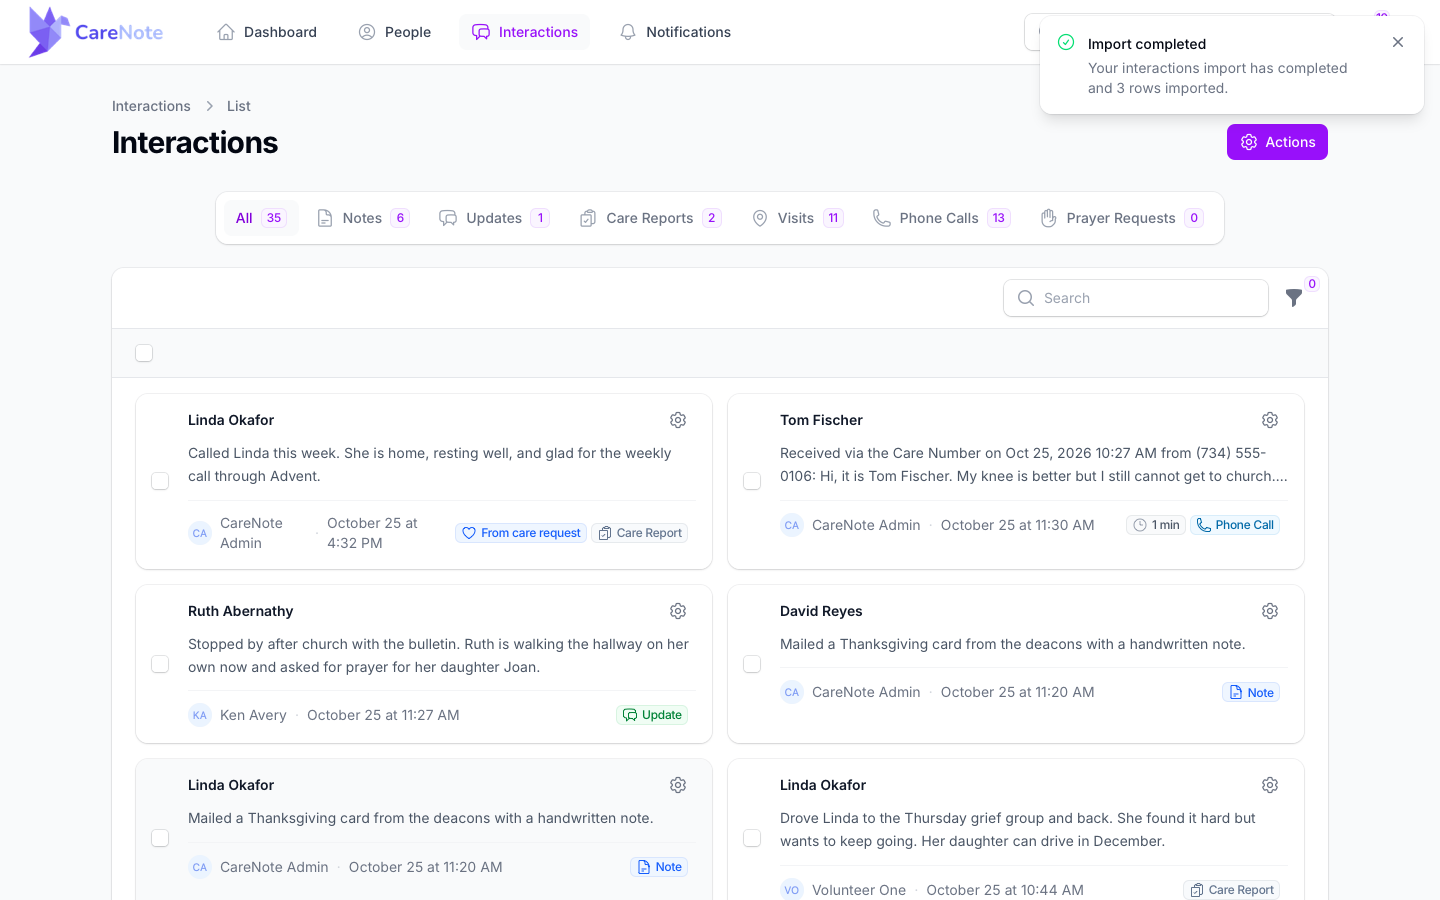Click the 1 min duration badge
Viewport: 1440px width, 900px height.
[x=1156, y=525]
